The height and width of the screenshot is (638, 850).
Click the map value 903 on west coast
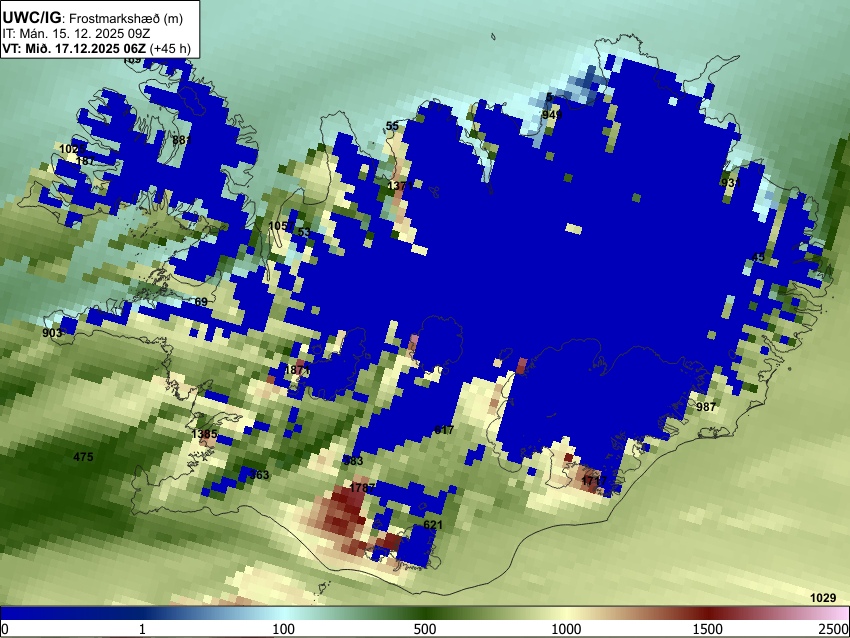tap(52, 333)
